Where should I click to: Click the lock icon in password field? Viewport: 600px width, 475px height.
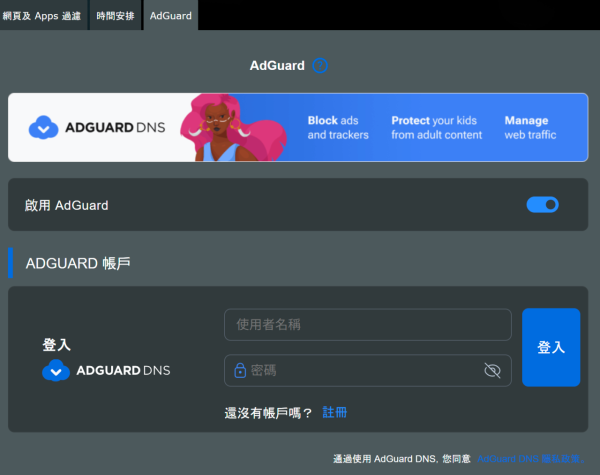(240, 370)
